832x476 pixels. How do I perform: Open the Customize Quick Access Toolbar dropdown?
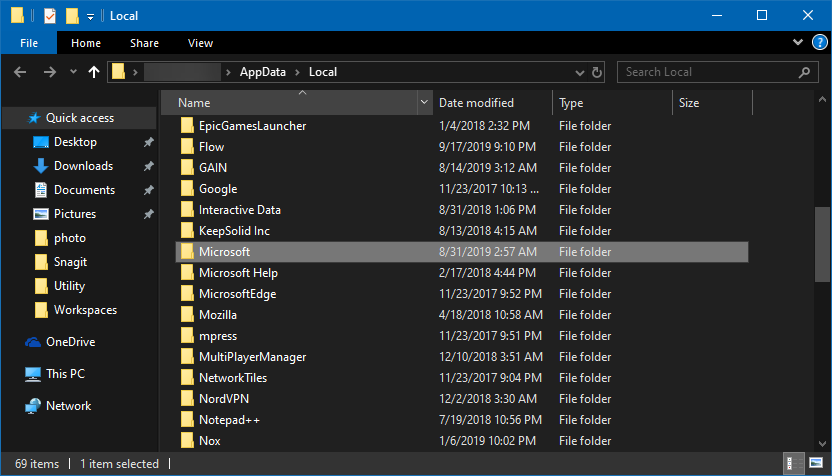[x=90, y=16]
